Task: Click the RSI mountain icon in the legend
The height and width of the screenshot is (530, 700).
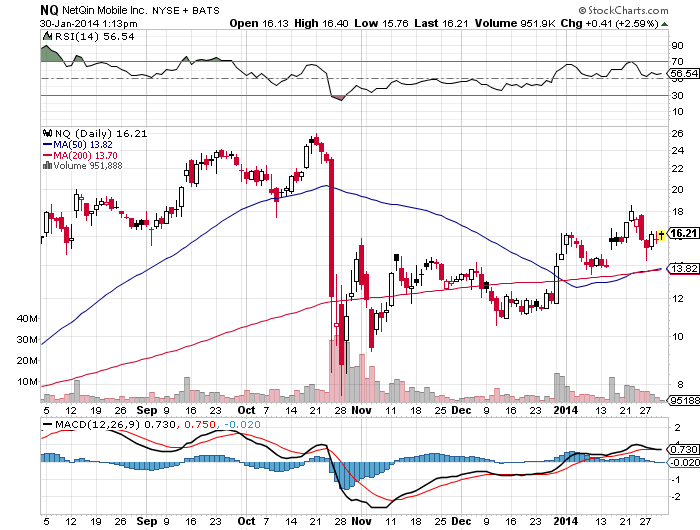Action: (x=47, y=36)
